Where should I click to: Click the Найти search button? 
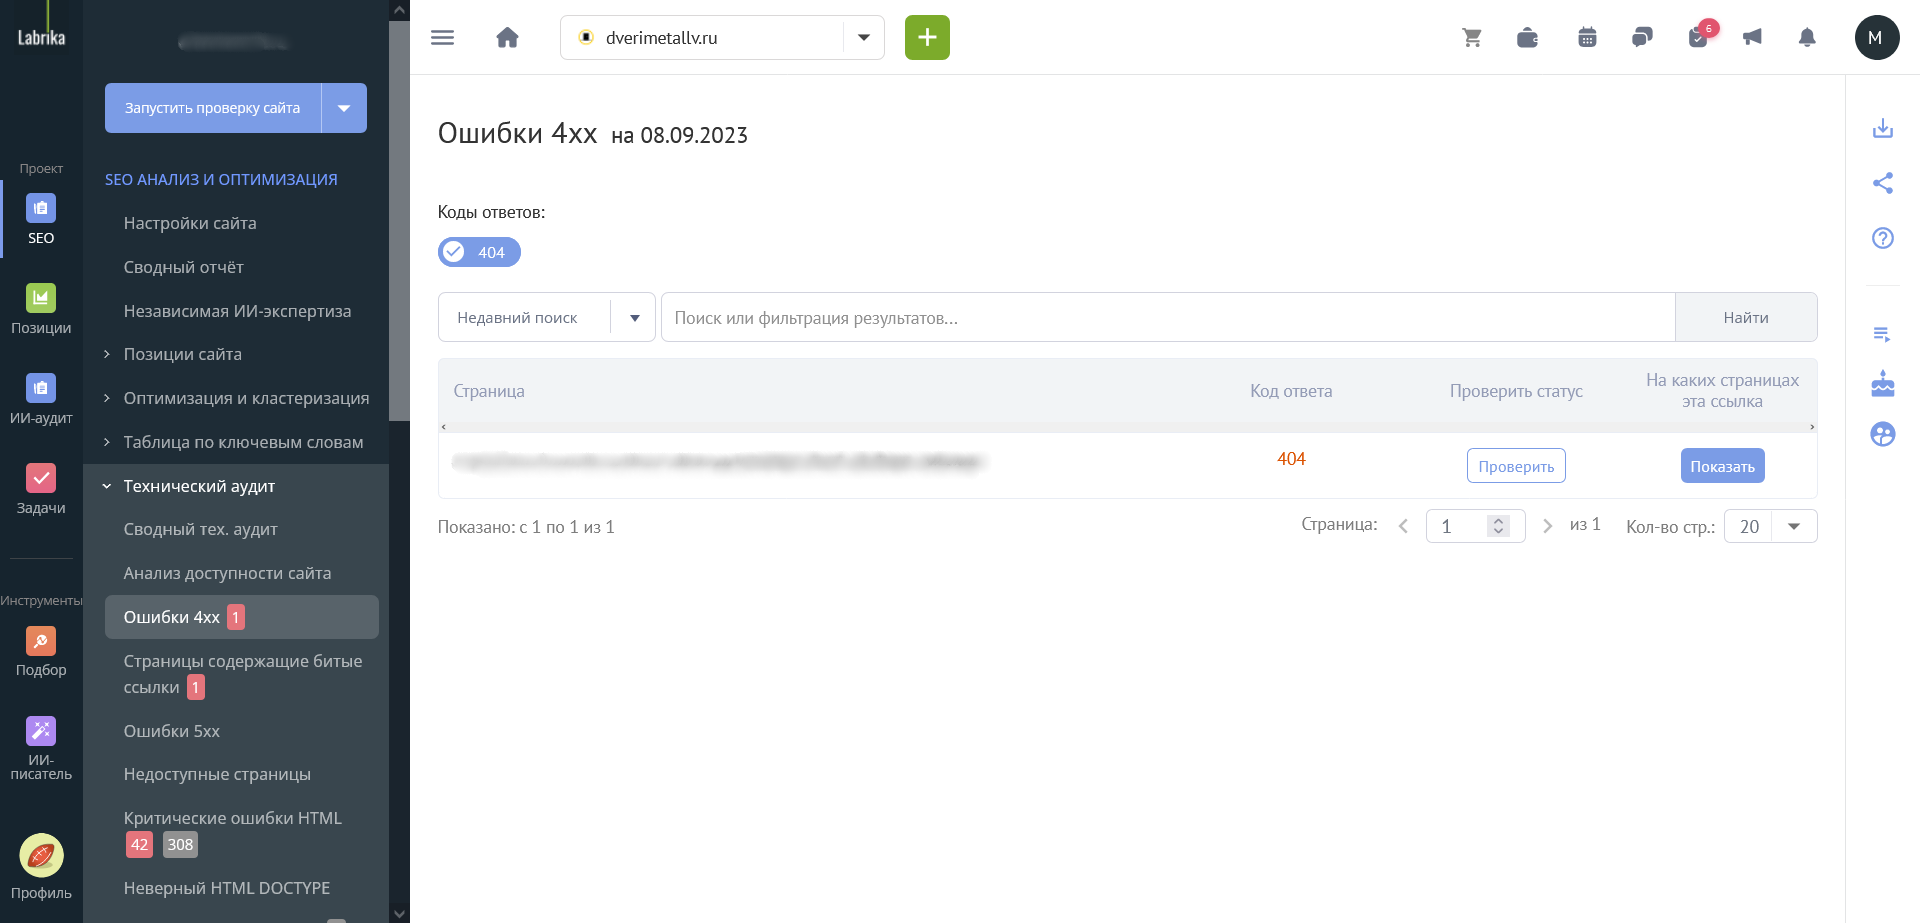1746,317
